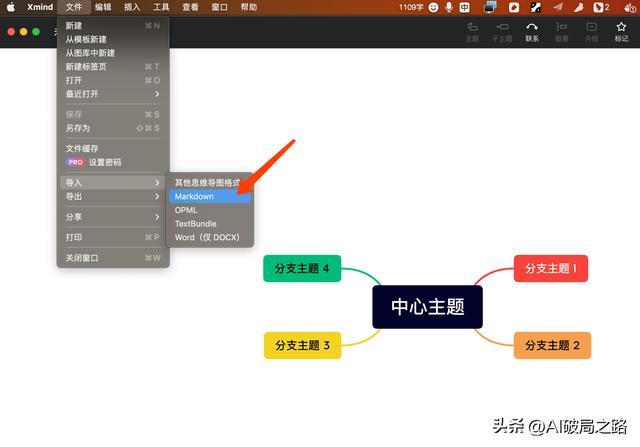Open the 编辑 menu in menu bar

(103, 7)
